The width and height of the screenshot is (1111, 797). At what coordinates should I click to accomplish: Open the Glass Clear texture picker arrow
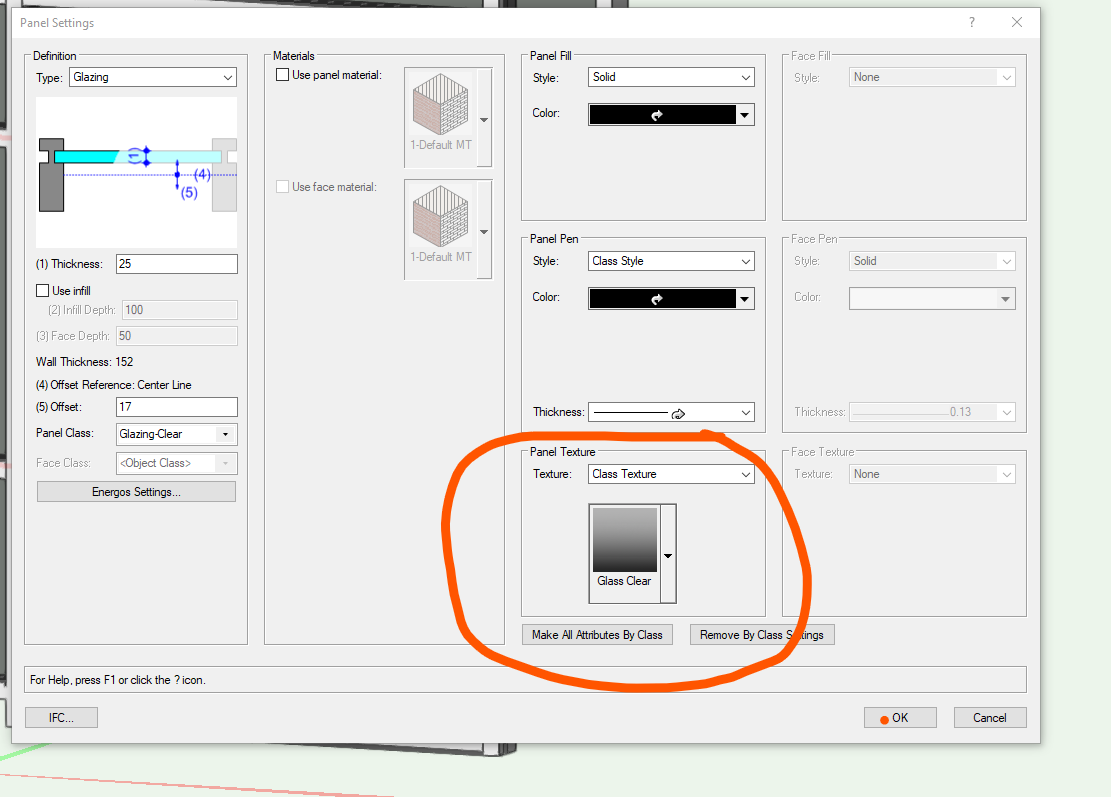click(x=668, y=554)
